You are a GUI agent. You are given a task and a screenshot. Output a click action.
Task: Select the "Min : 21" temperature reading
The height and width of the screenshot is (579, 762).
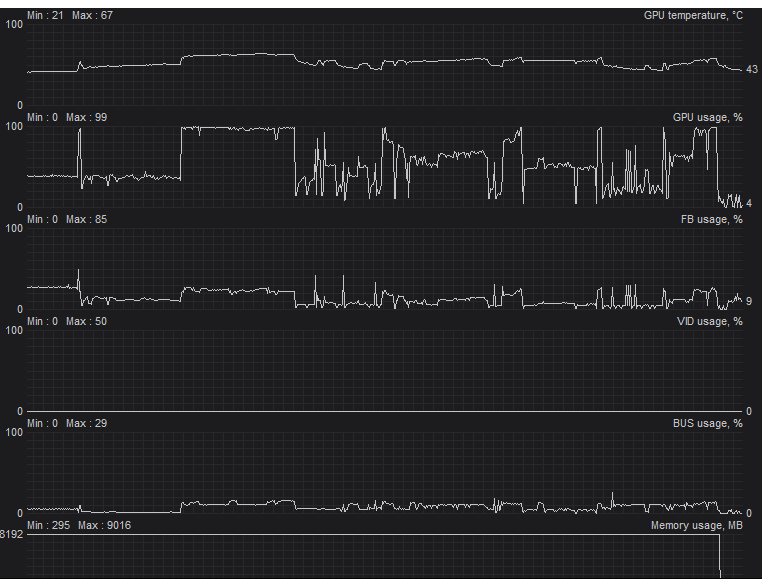(x=45, y=16)
